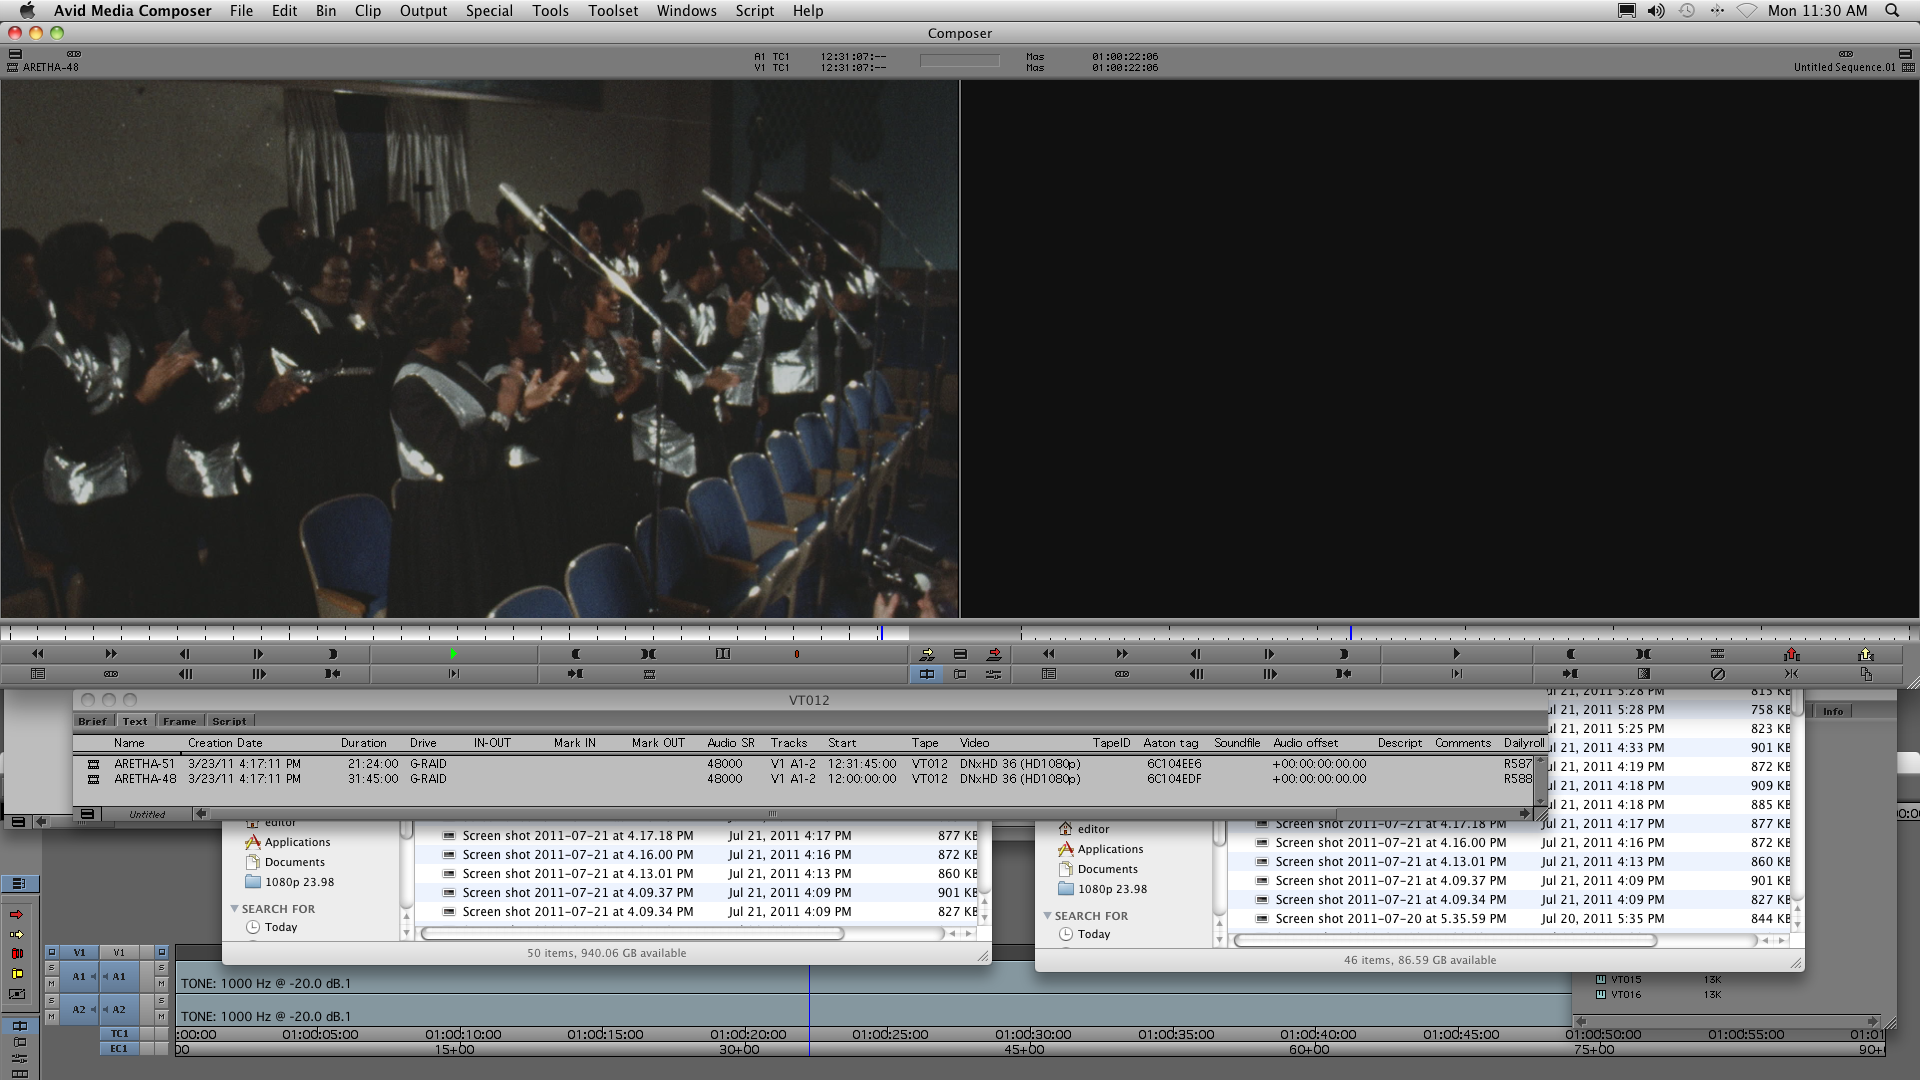
Task: Collapse SEARCH FOR section in right Finder window
Action: point(1048,916)
